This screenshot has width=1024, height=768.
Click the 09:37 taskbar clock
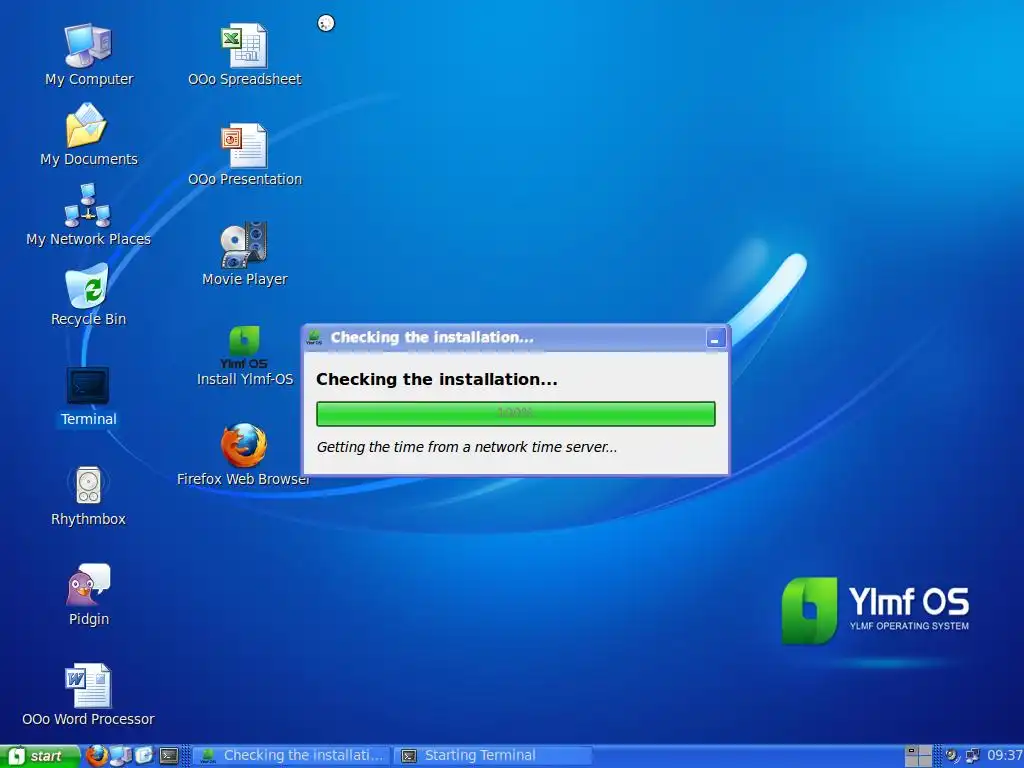pos(1004,756)
